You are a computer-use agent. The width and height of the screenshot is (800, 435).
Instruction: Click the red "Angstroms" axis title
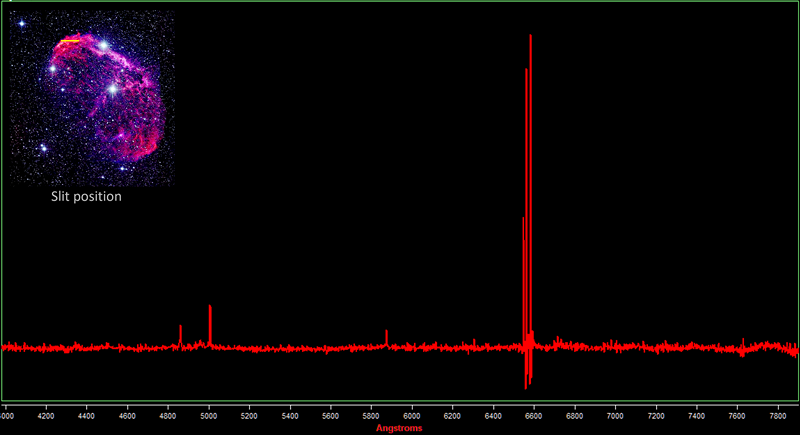point(399,428)
